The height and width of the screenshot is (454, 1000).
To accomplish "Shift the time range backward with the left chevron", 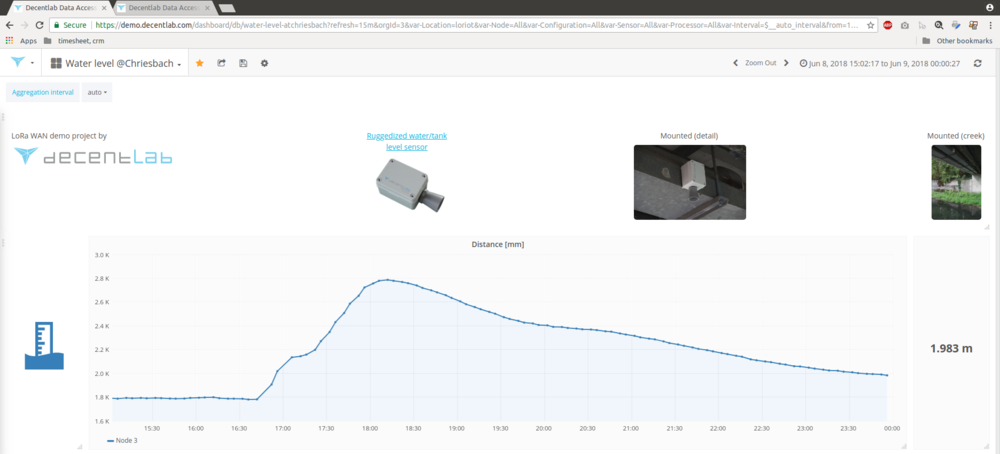I will tap(735, 63).
